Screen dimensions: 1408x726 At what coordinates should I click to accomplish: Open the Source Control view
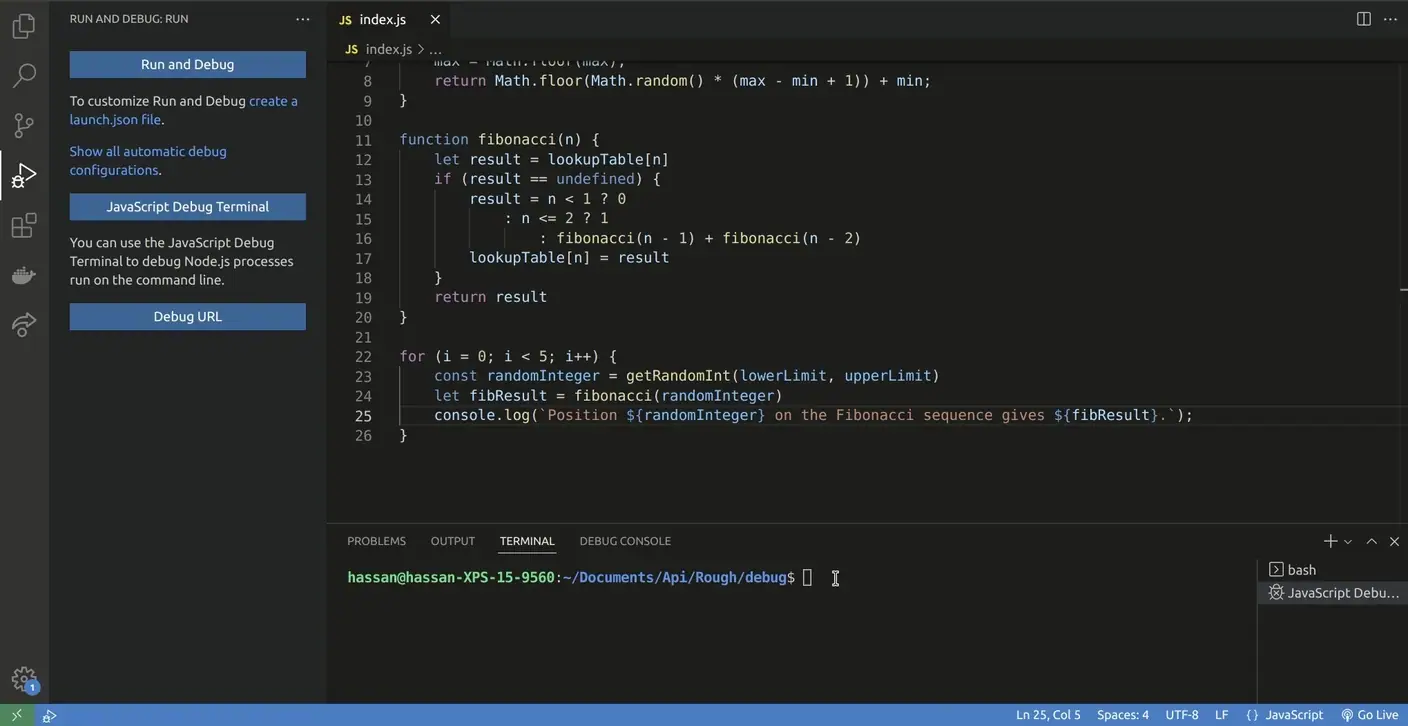[24, 125]
